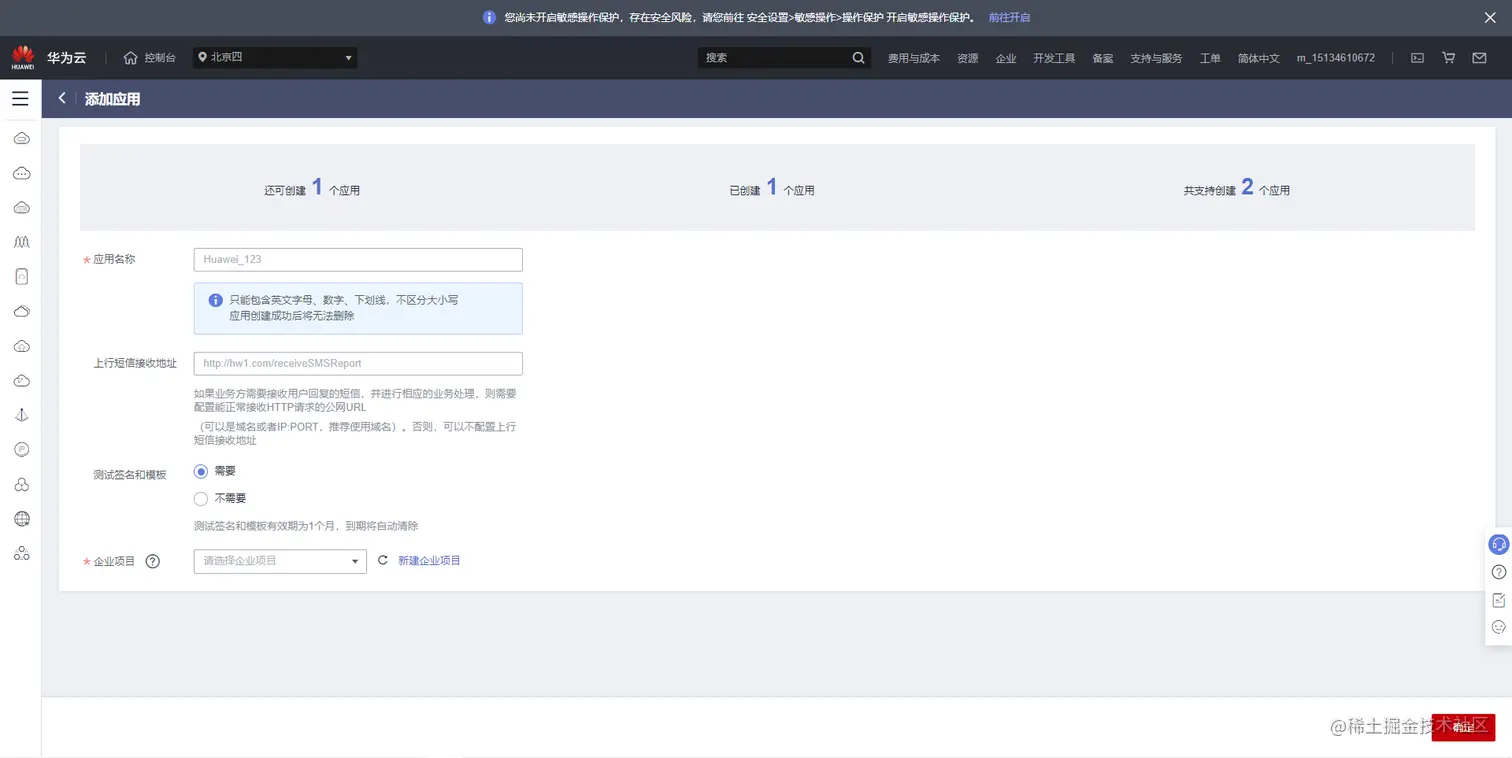Click the phone-shaped sidebar icon
1512x758 pixels.
click(x=21, y=276)
